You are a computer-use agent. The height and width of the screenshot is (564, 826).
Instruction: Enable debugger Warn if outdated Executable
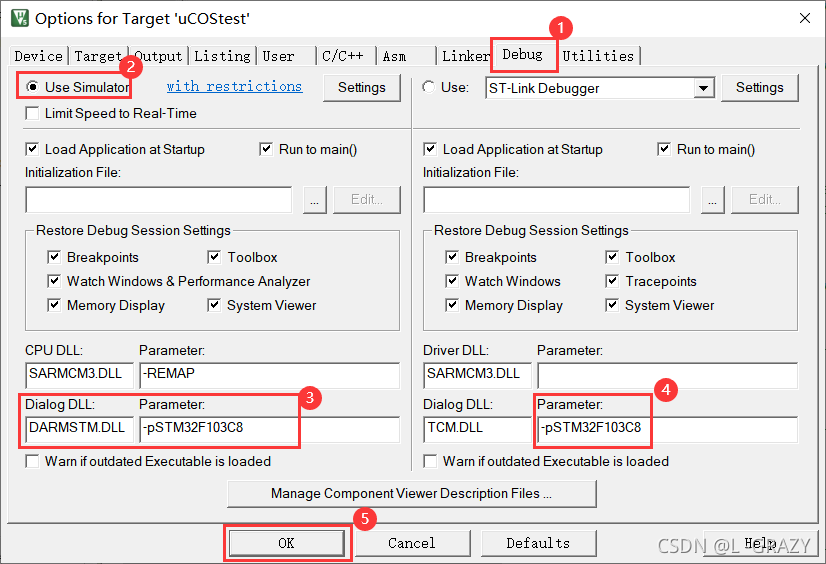pos(430,461)
